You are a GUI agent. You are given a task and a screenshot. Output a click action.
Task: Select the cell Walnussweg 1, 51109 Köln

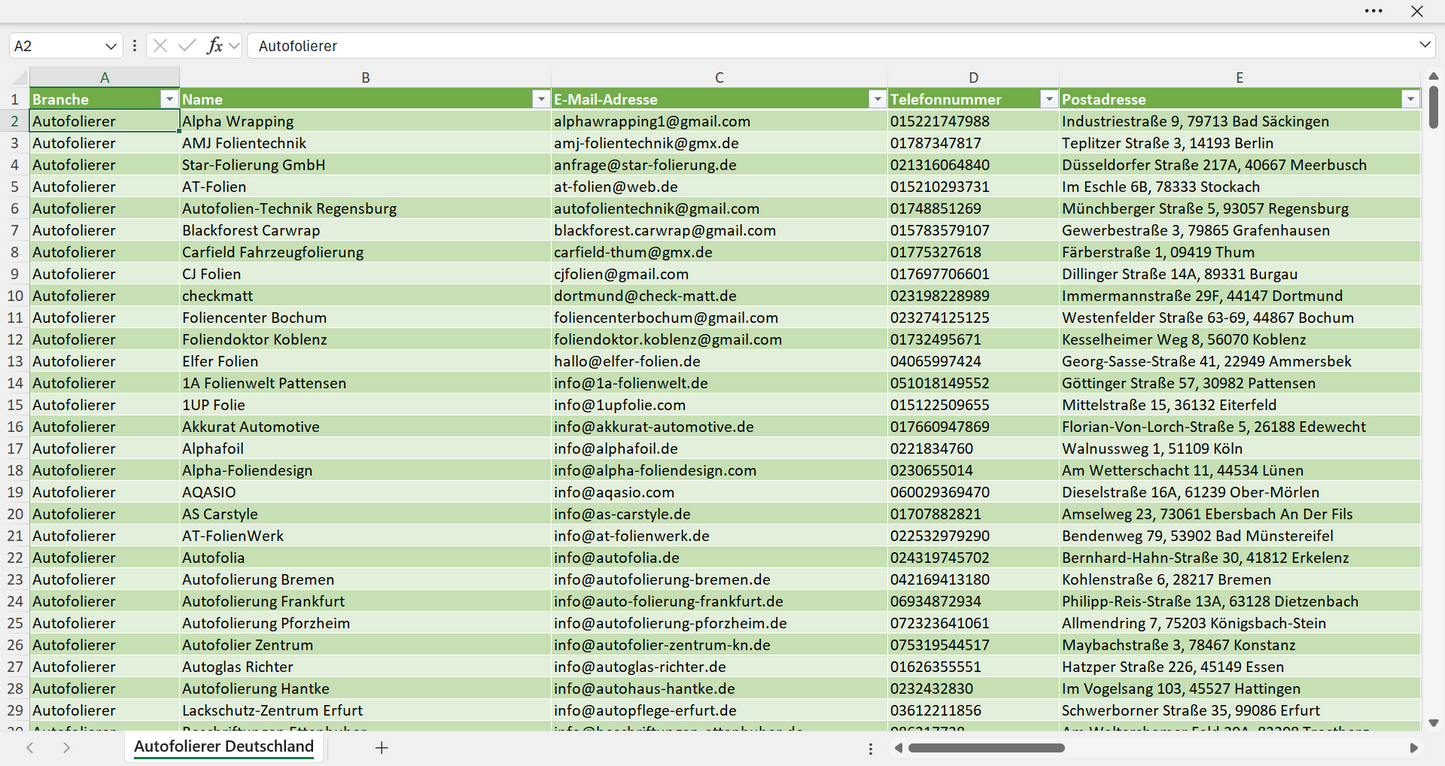(1240, 449)
